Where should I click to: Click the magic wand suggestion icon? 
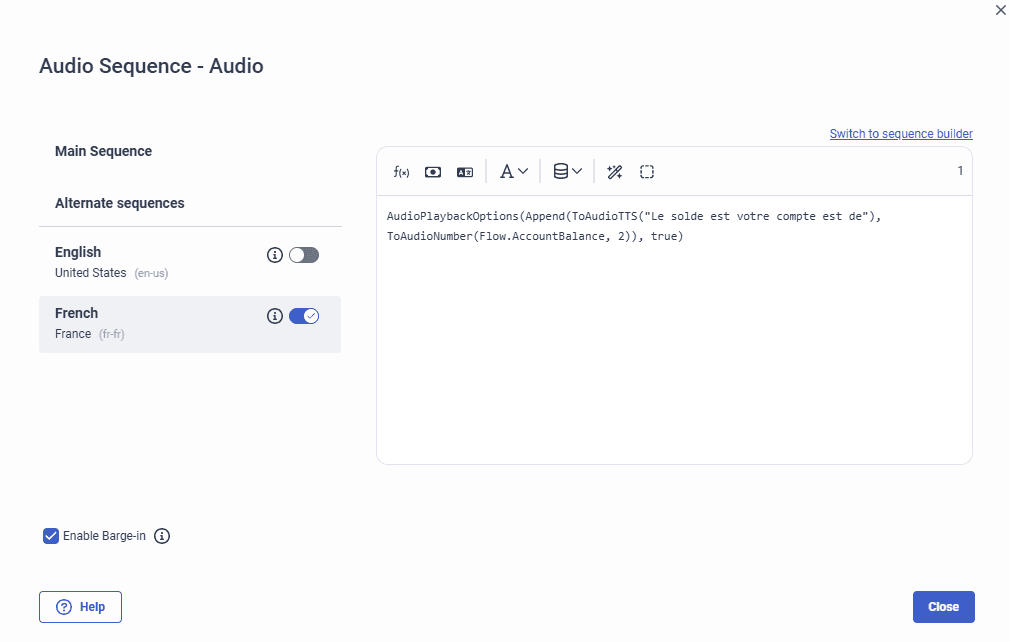pyautogui.click(x=614, y=171)
